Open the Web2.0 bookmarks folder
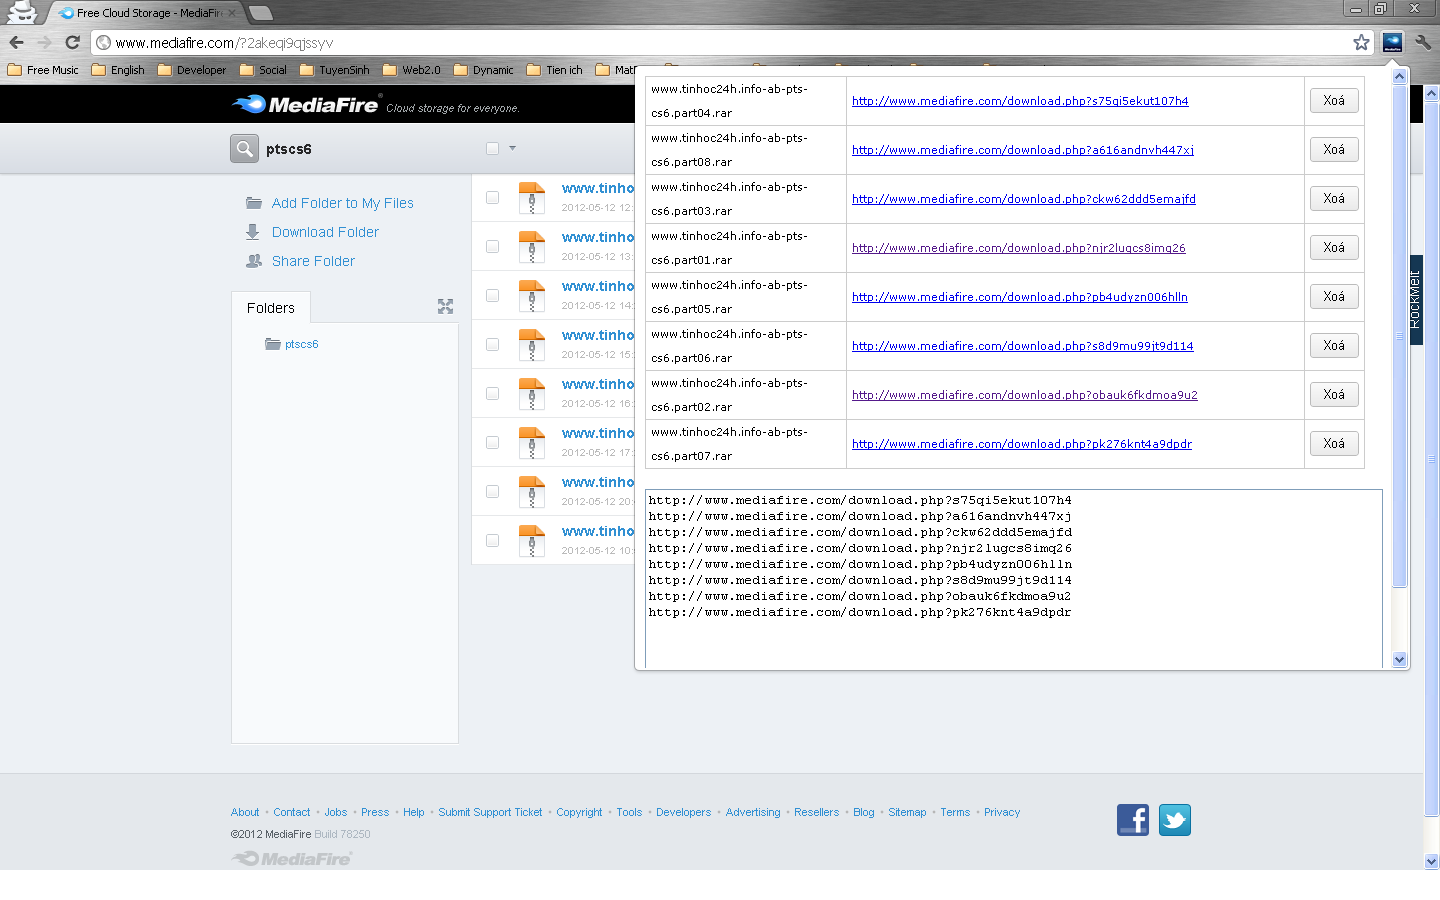The image size is (1440, 900). click(412, 70)
